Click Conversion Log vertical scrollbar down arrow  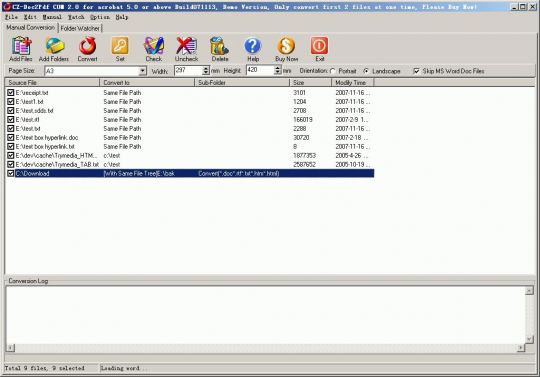[x=529, y=339]
